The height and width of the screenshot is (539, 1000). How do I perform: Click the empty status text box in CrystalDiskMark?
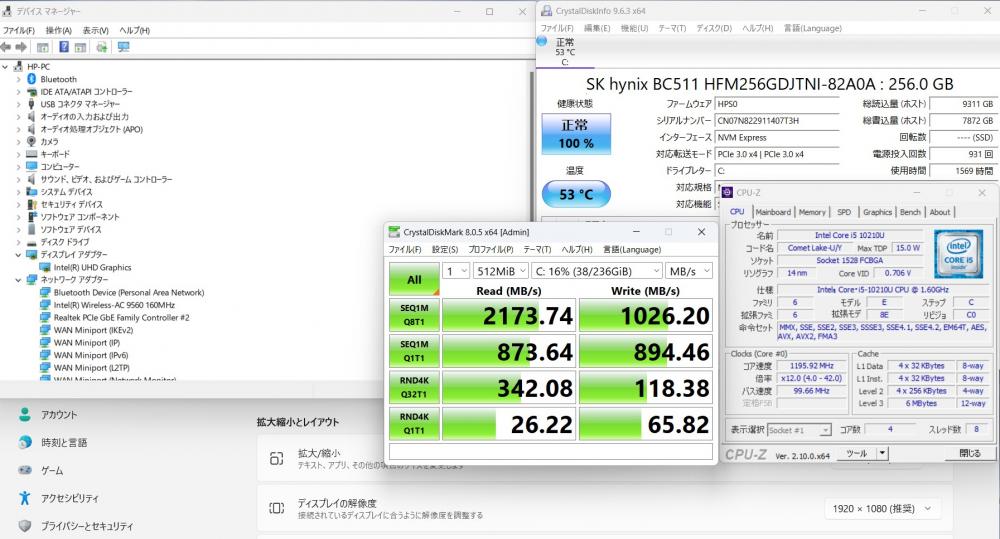tap(550, 452)
